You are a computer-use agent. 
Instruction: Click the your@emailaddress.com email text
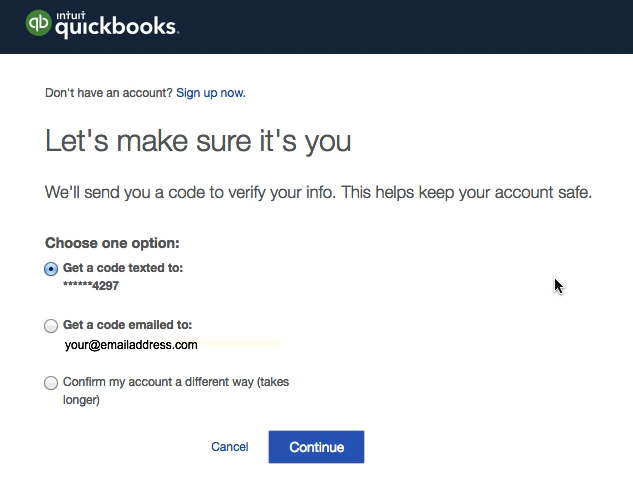[x=131, y=345]
